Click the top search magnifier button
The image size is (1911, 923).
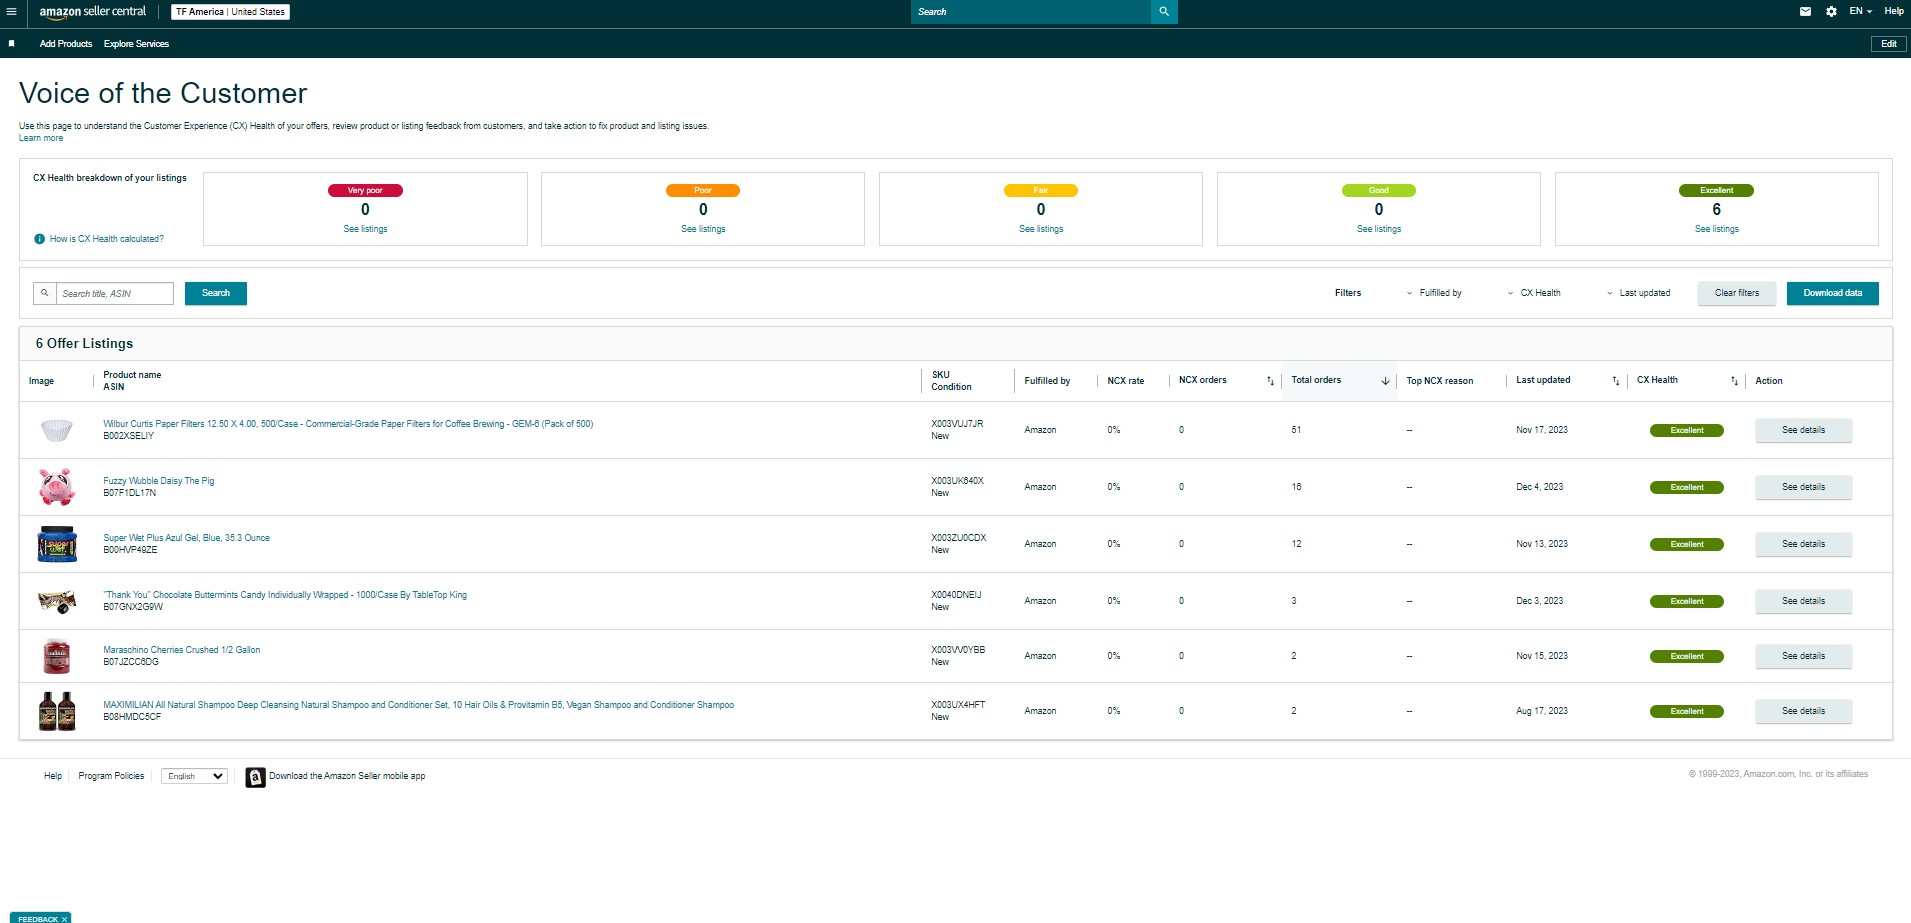pyautogui.click(x=1164, y=12)
